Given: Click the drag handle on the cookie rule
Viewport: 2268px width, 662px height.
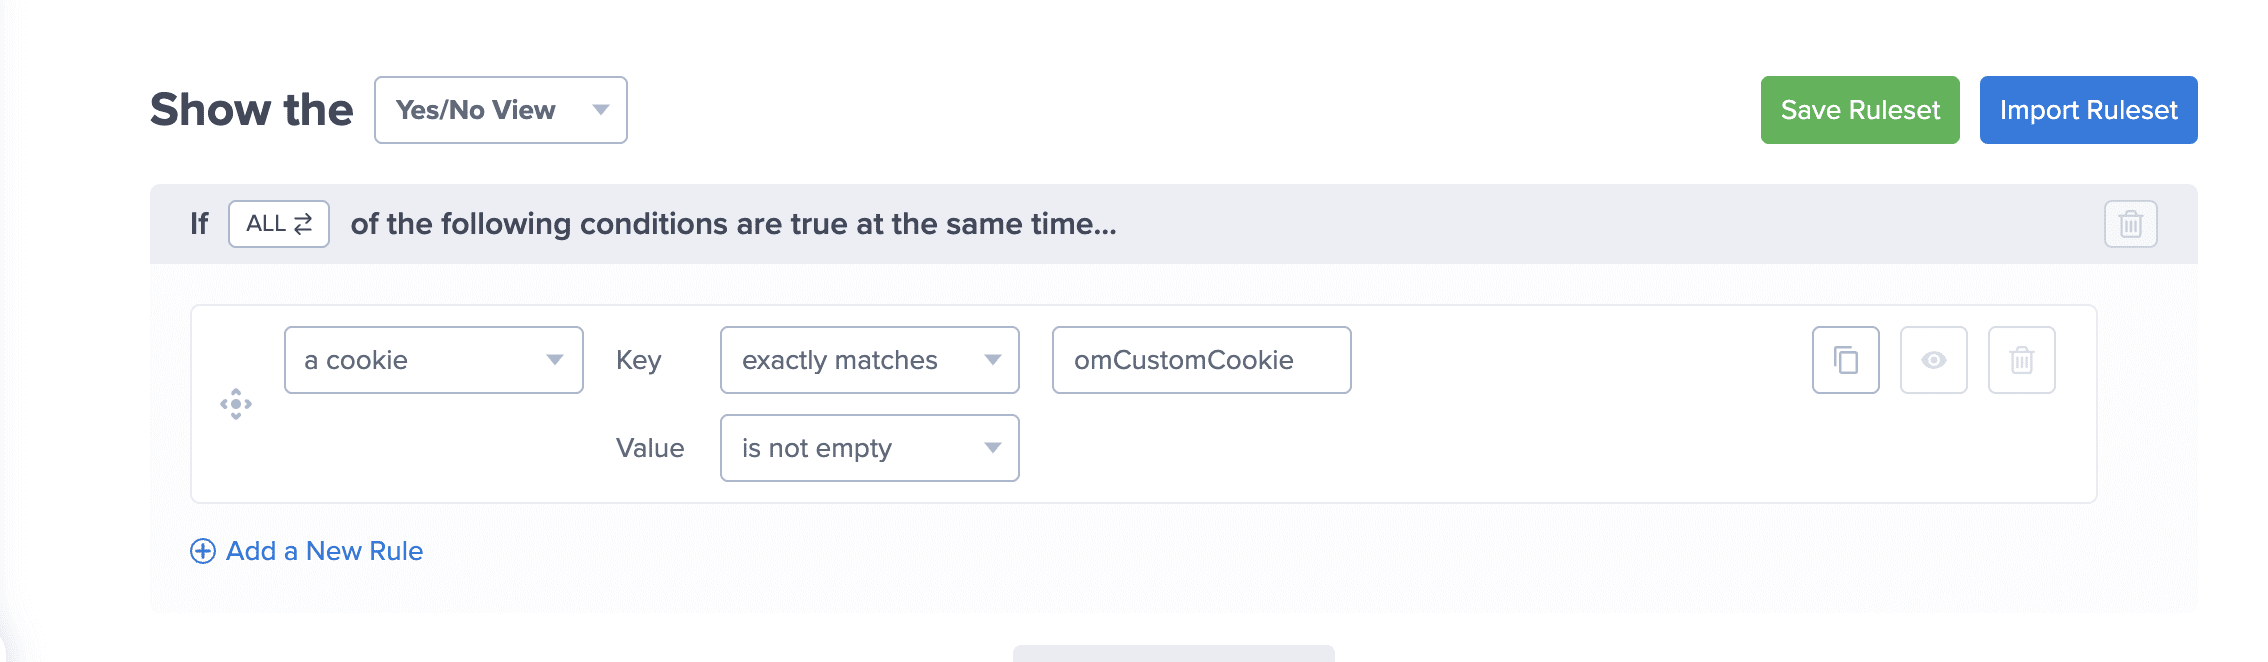Looking at the screenshot, I should click(x=236, y=404).
